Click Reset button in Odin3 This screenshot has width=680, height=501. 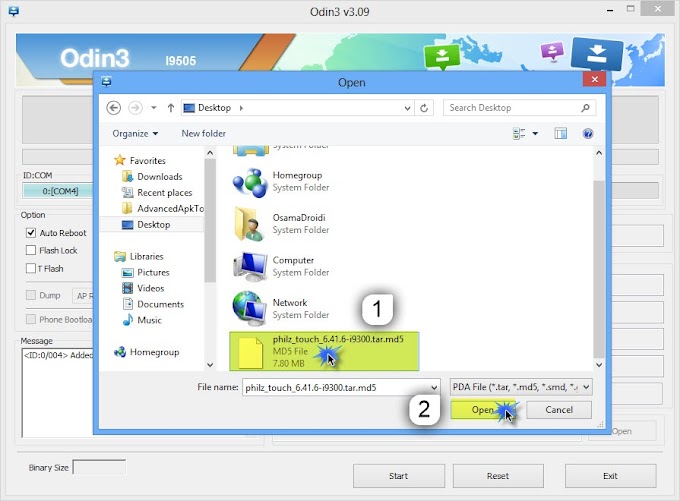point(498,476)
